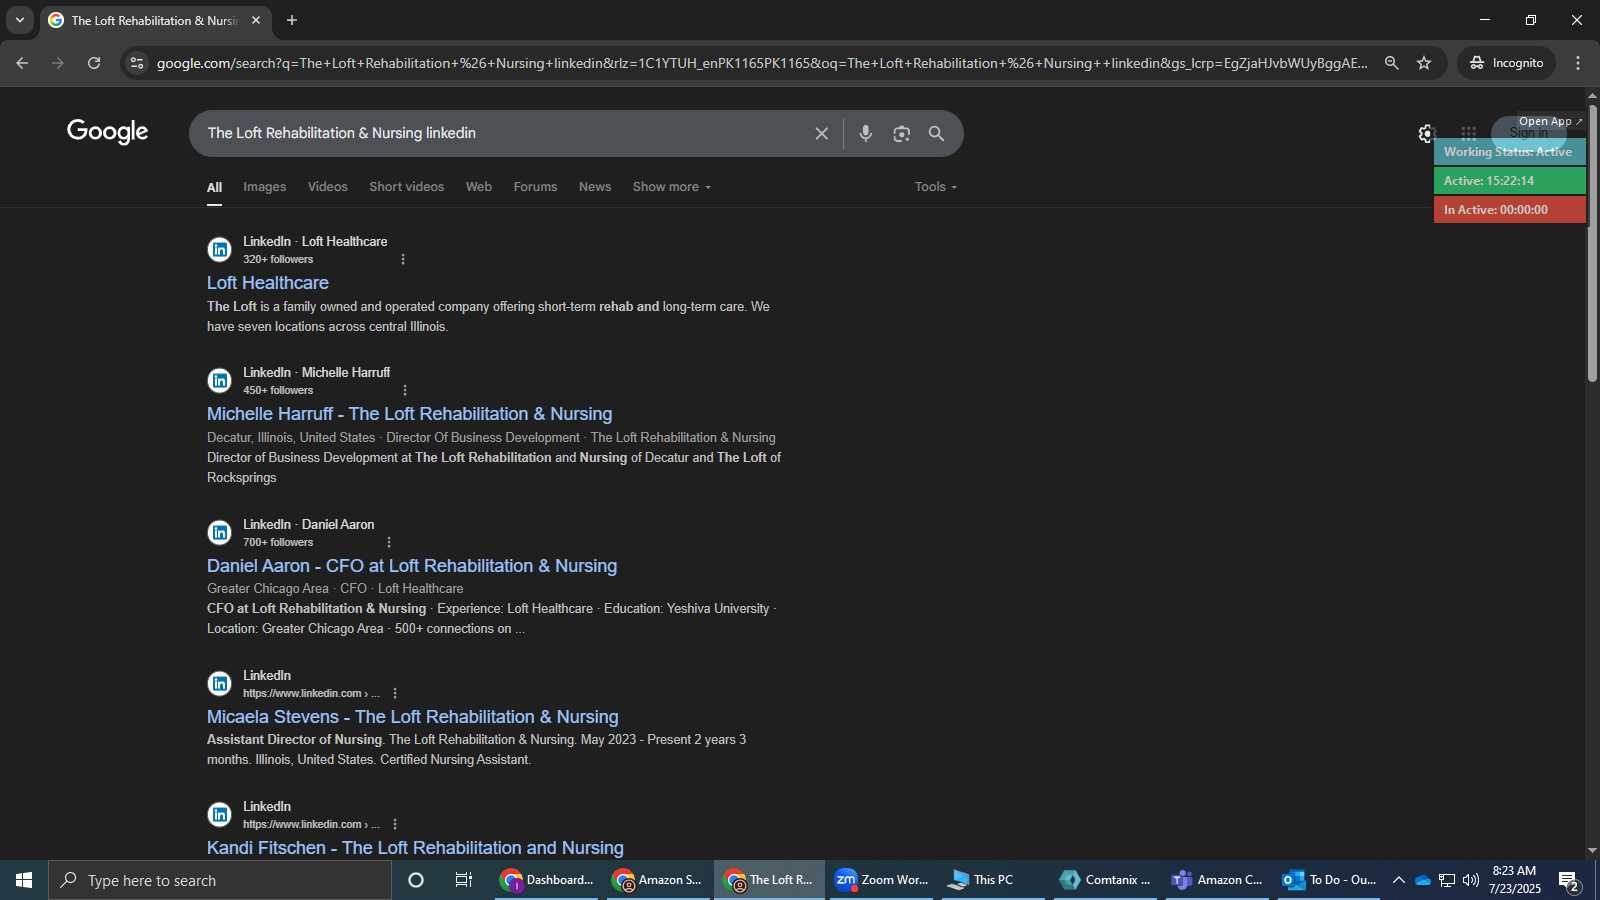Open more options for Micaela Stevens result
The image size is (1600, 900).
395,693
